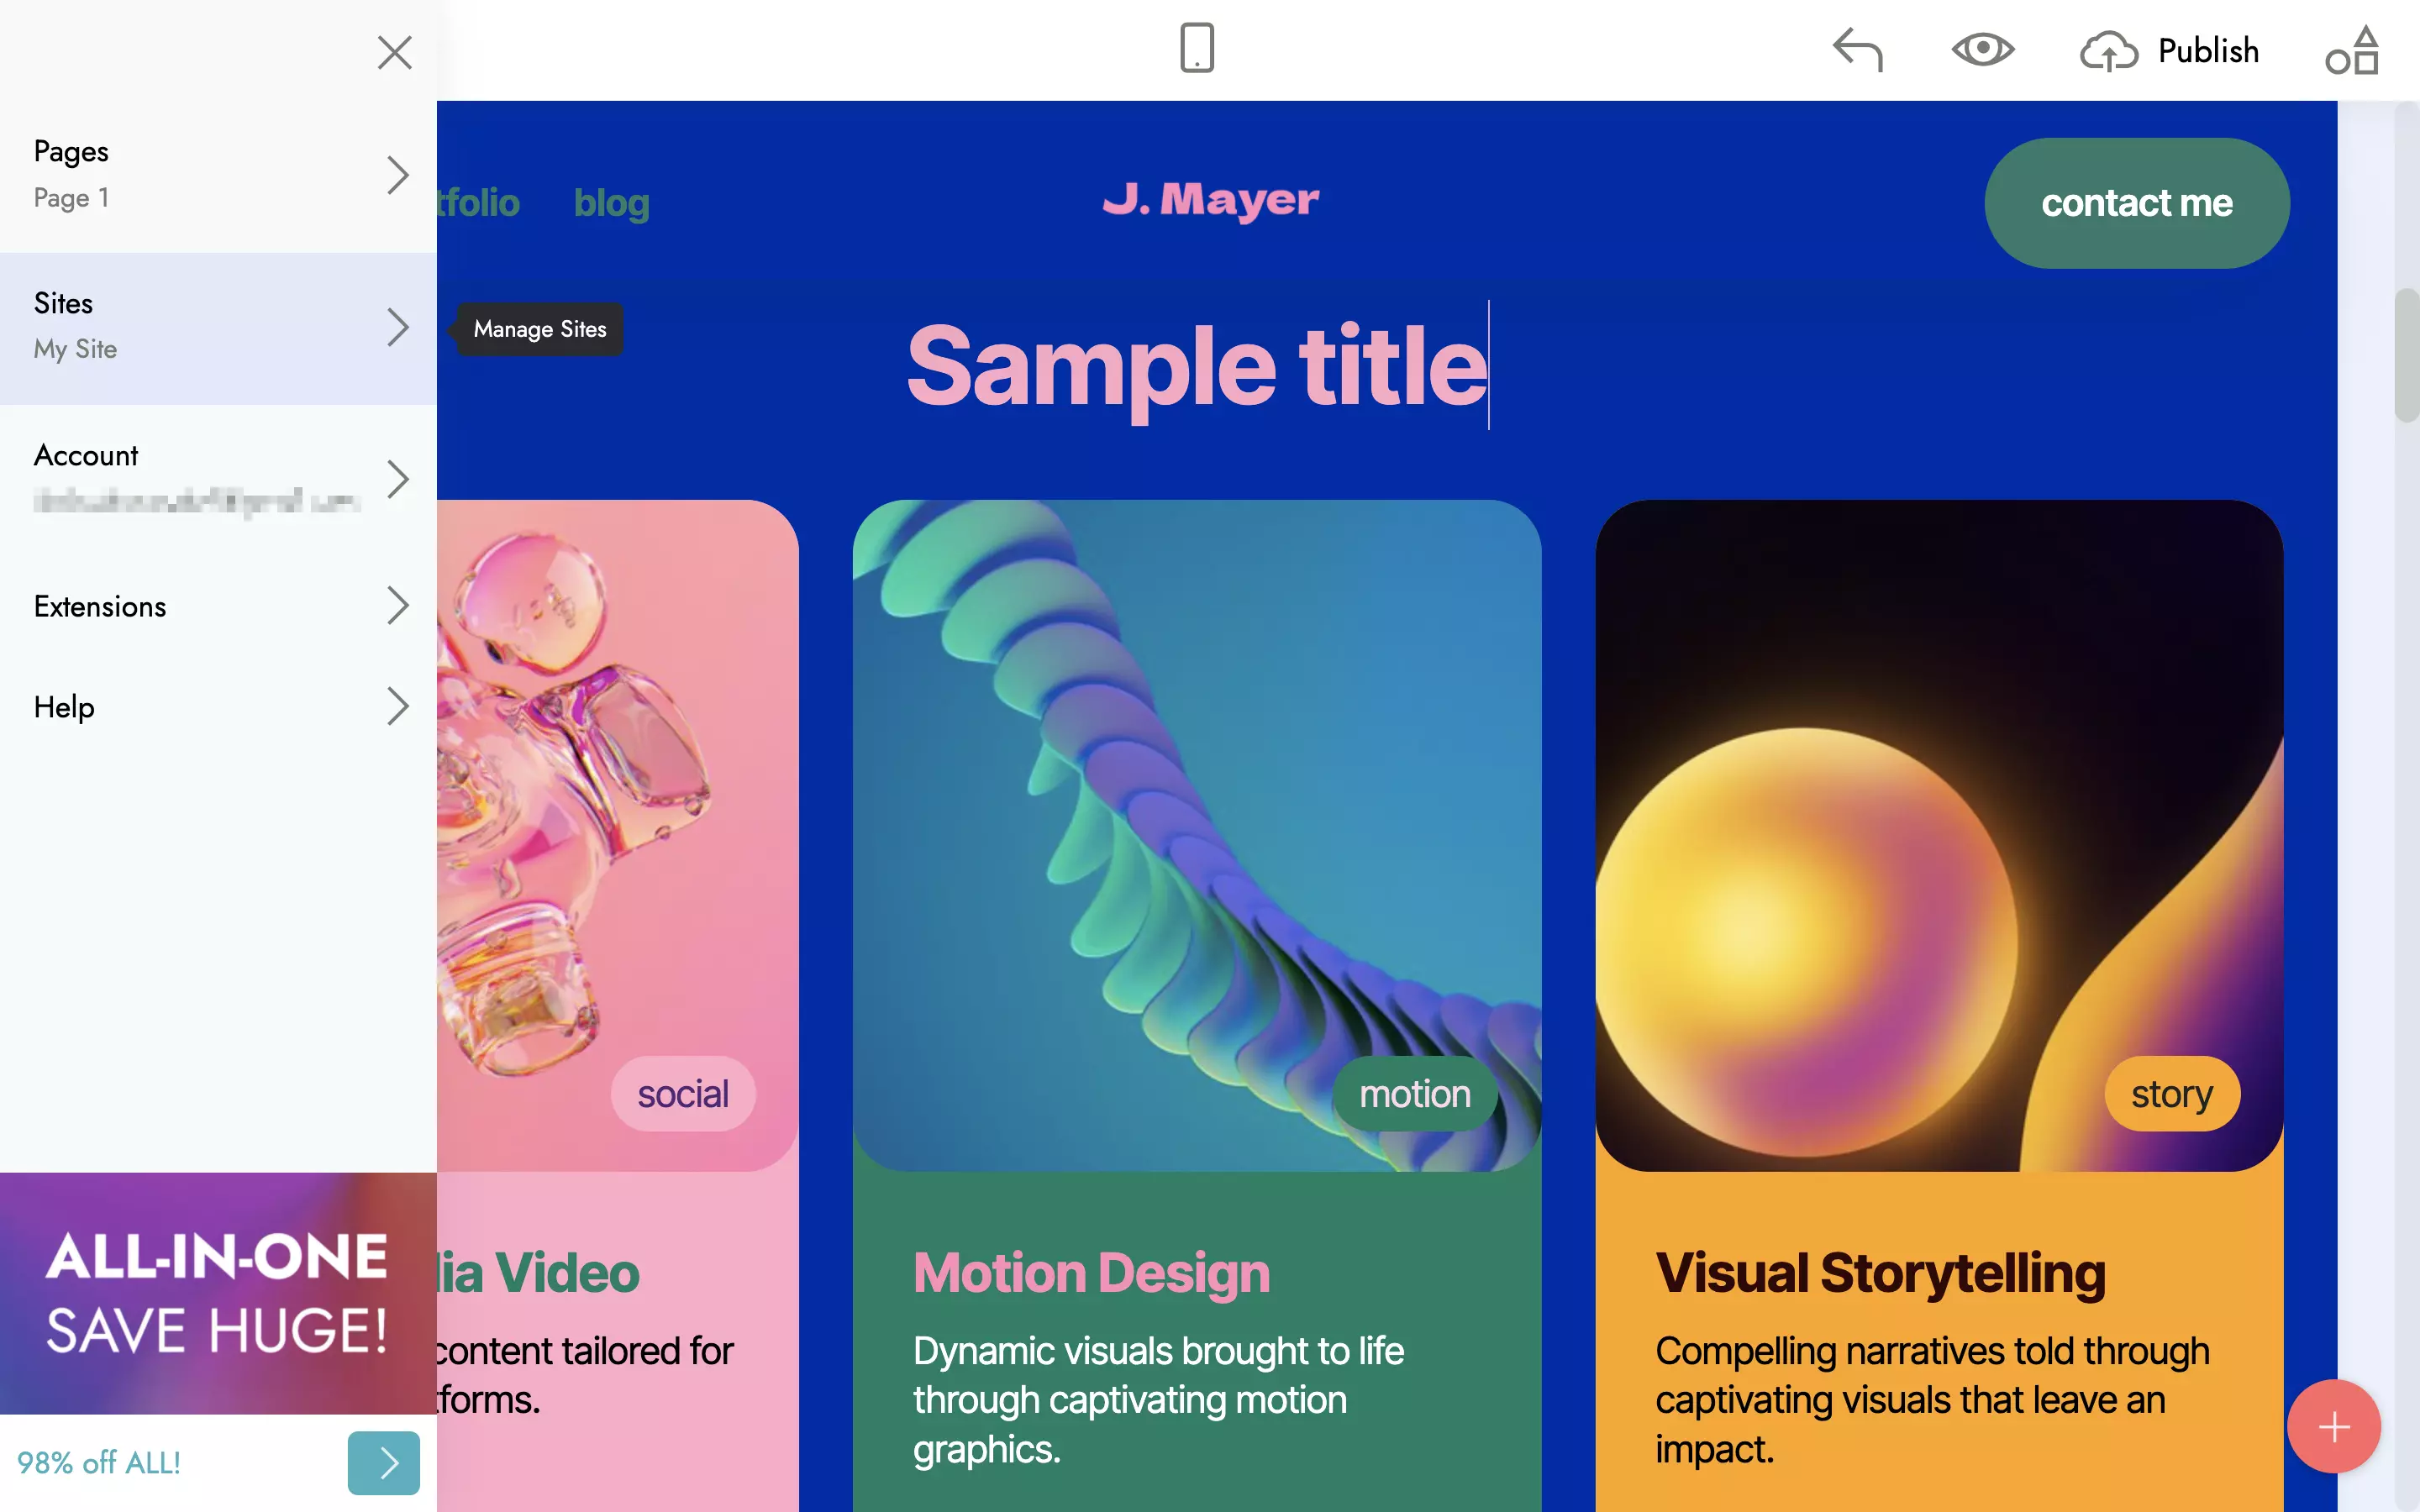Viewport: 2420px width, 1512px height.
Task: Click the cloud Publish icon
Action: [2107, 49]
